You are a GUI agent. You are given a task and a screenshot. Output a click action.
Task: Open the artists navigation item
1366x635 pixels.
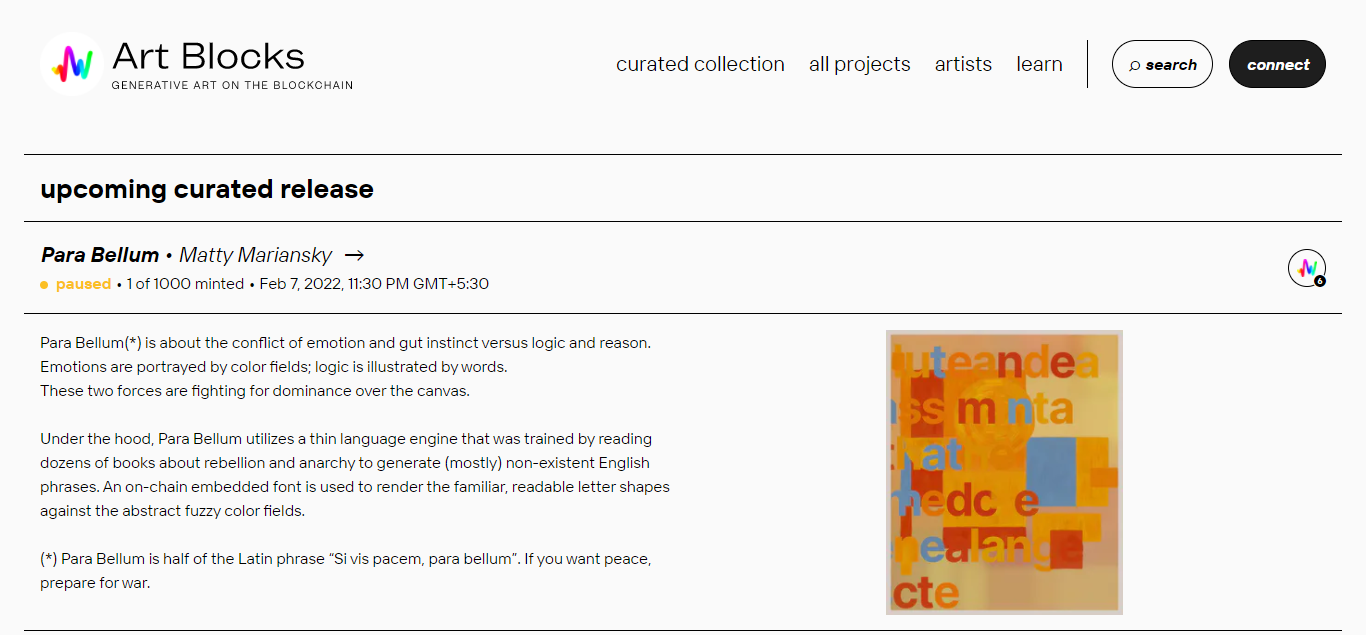point(963,64)
